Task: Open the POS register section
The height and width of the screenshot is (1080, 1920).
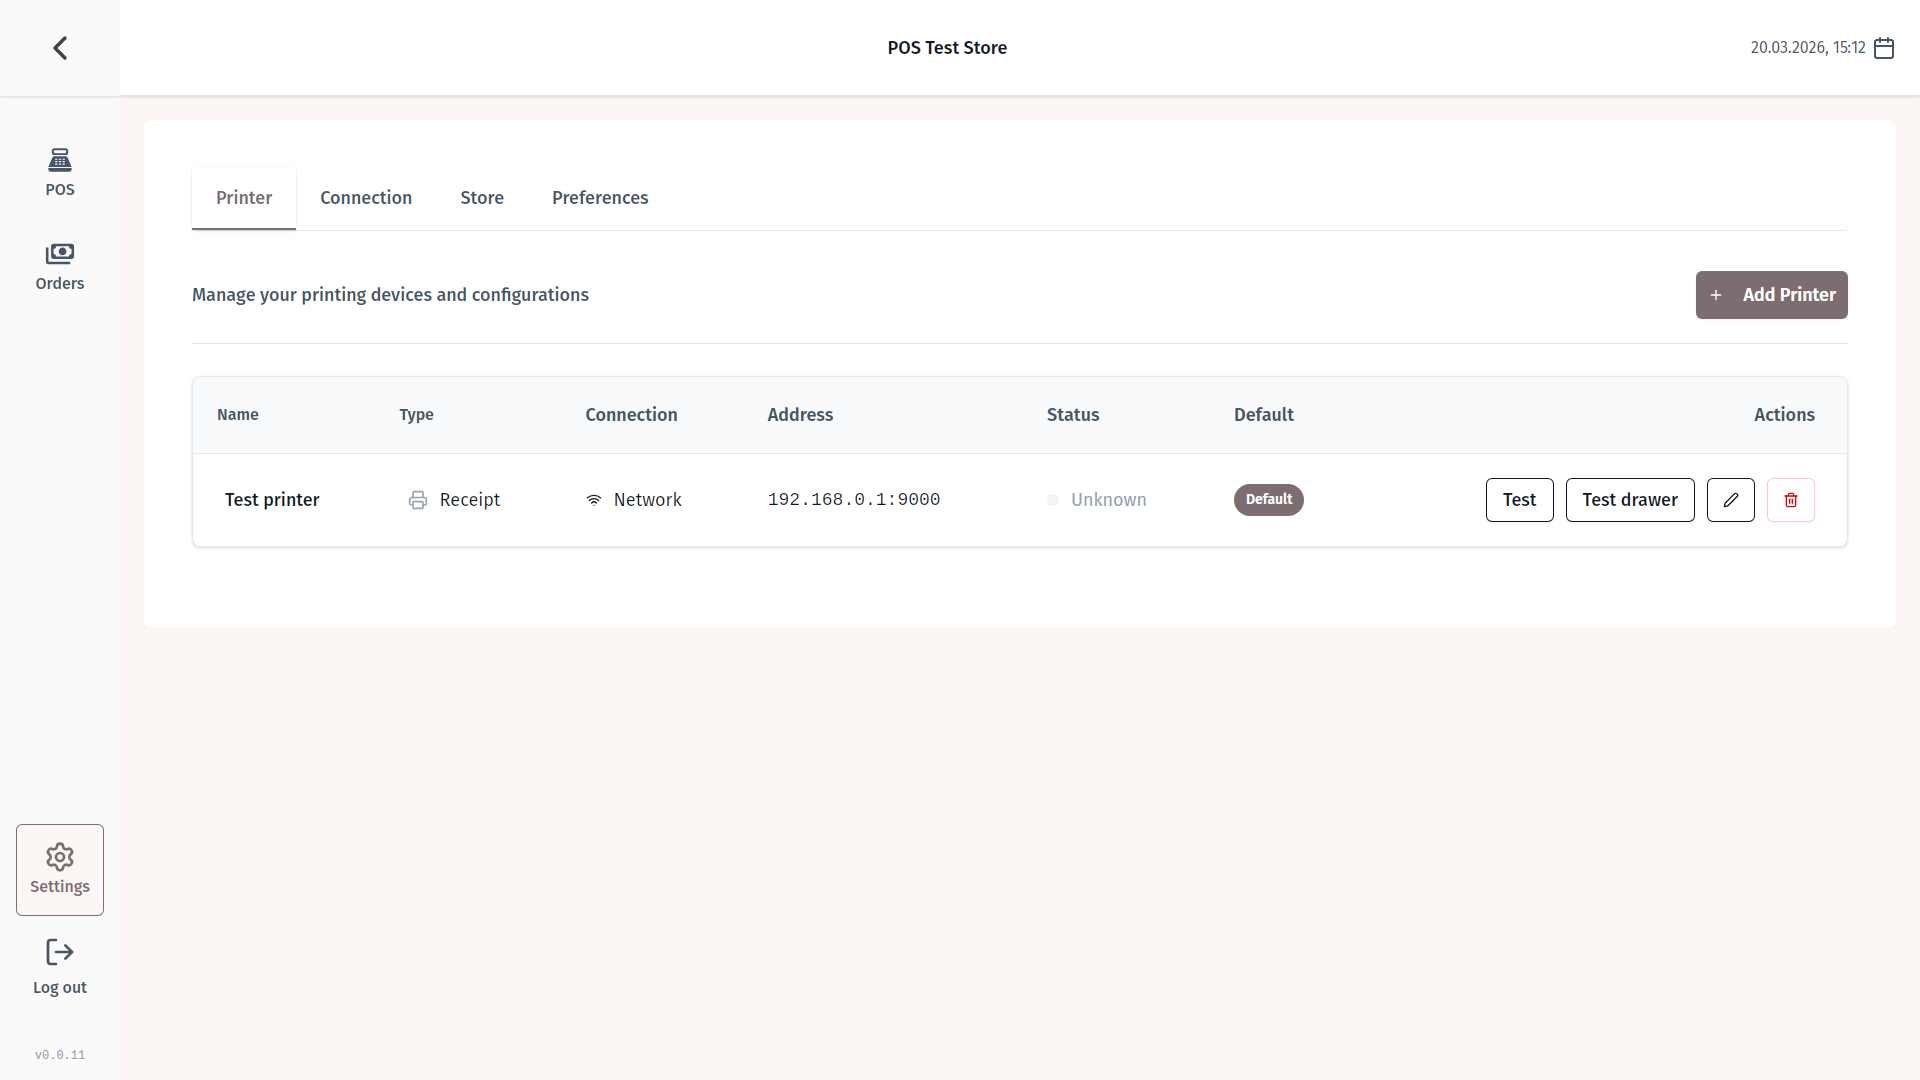Action: point(60,173)
